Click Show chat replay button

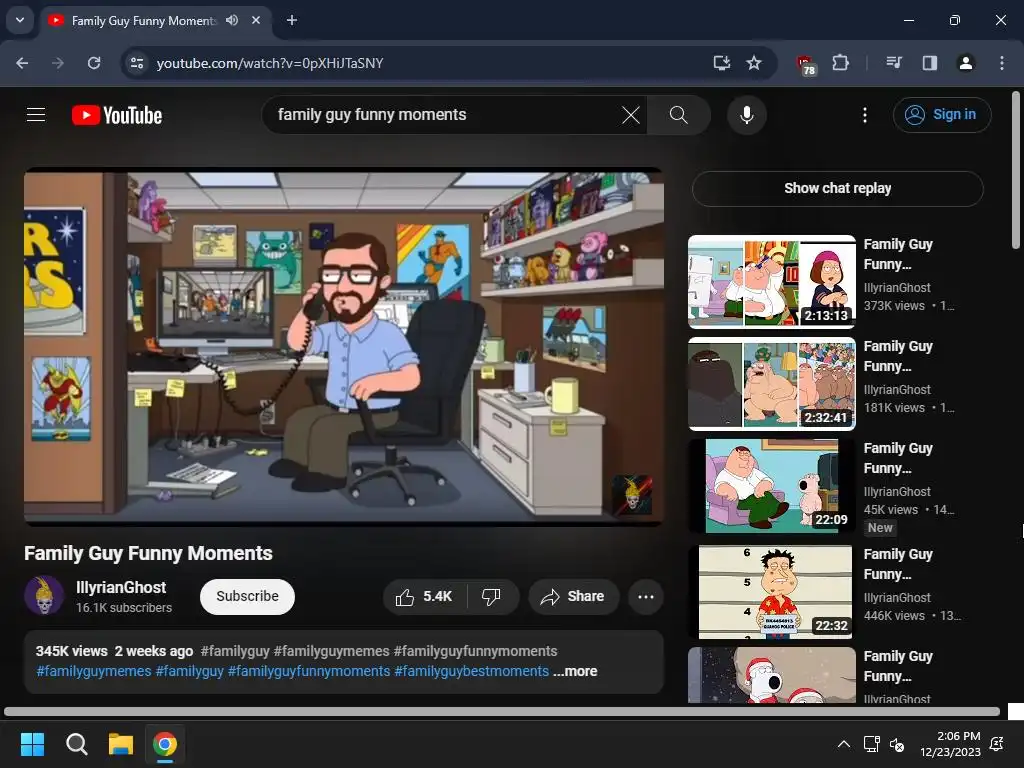838,188
